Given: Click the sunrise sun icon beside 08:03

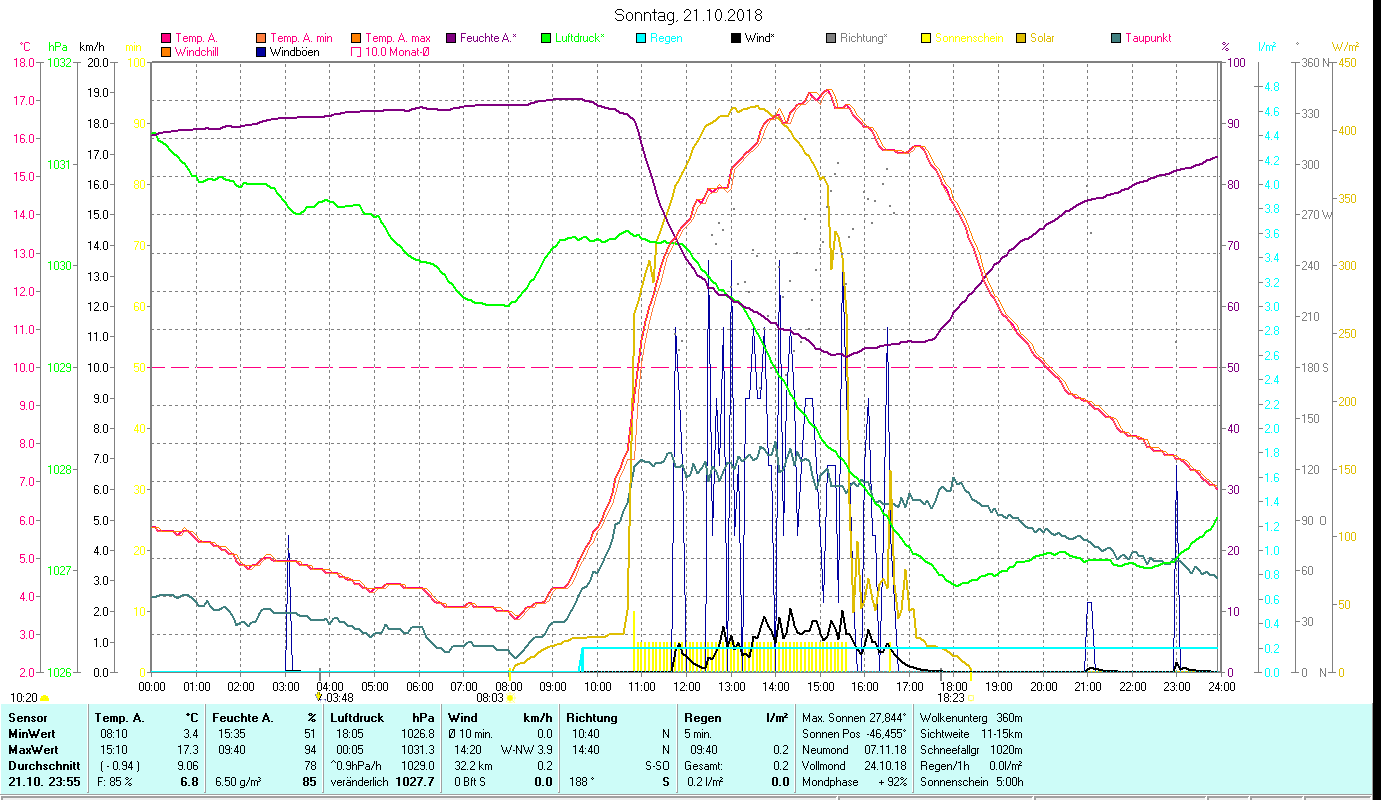Looking at the screenshot, I should [x=510, y=698].
